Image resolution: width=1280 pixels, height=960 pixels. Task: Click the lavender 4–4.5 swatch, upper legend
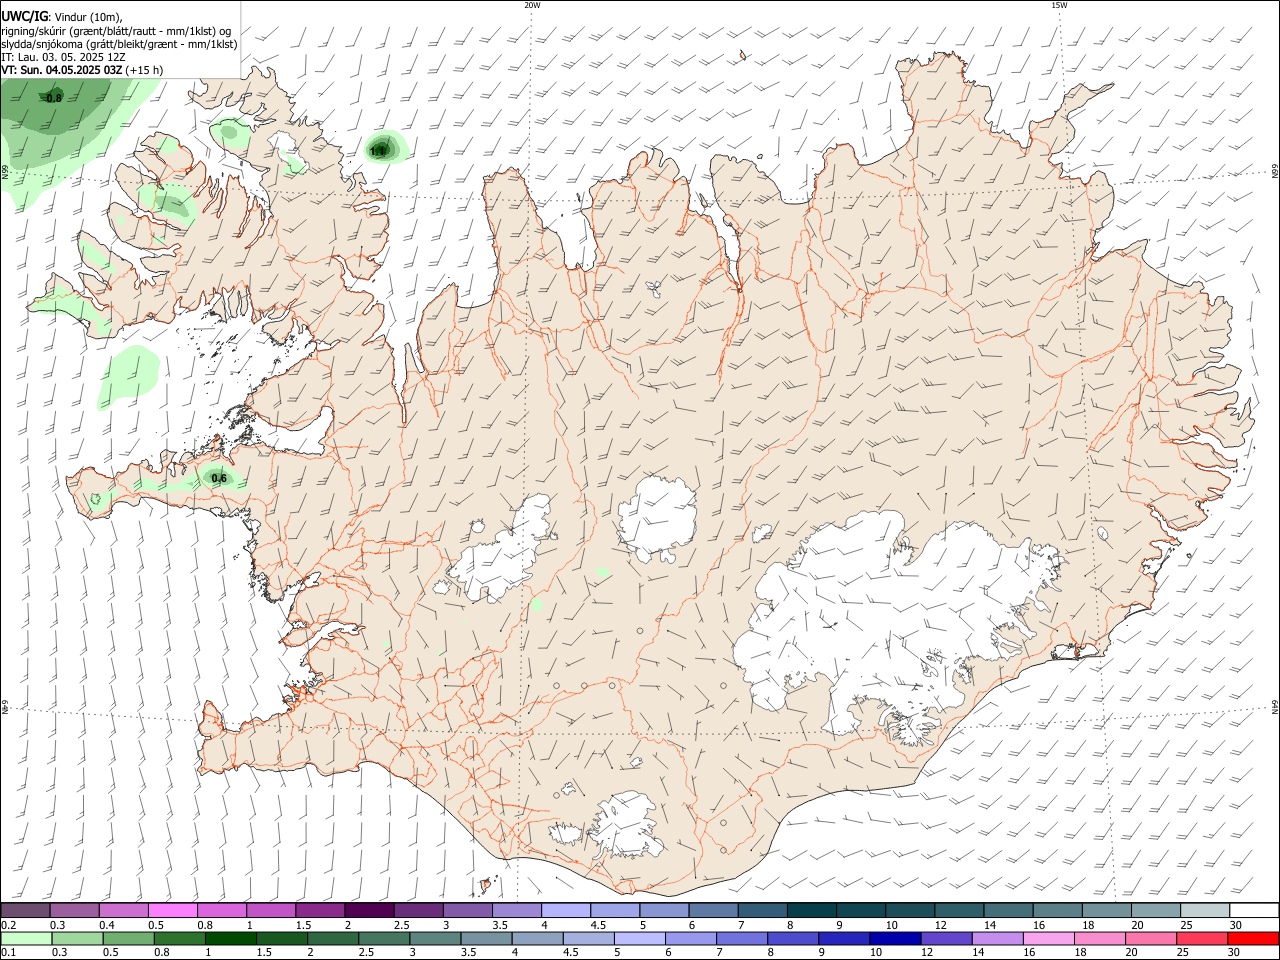[566, 910]
